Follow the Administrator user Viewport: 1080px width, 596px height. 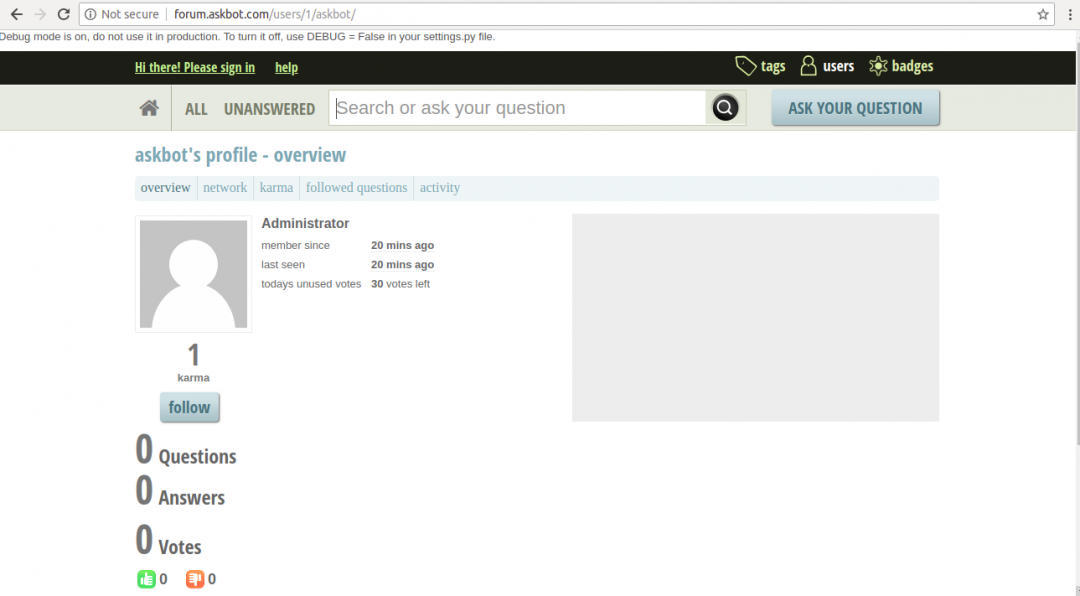(x=189, y=407)
